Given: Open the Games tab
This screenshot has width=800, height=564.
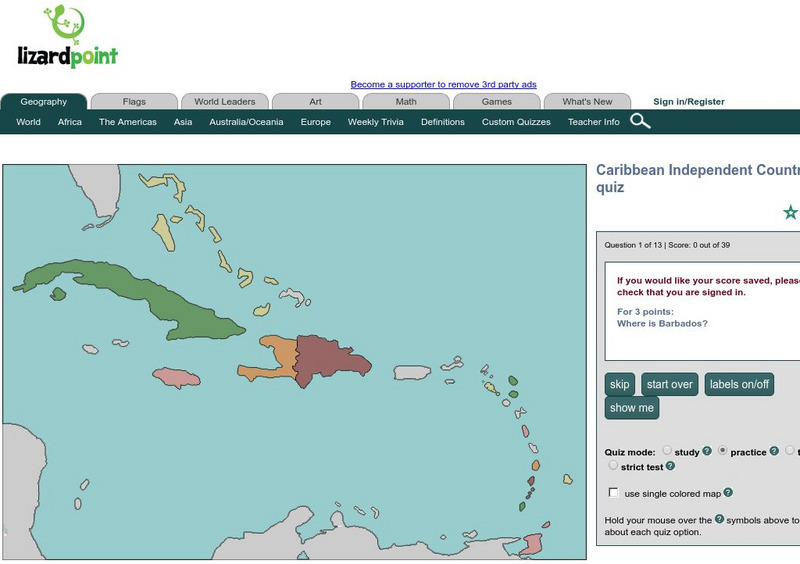Looking at the screenshot, I should tap(496, 102).
